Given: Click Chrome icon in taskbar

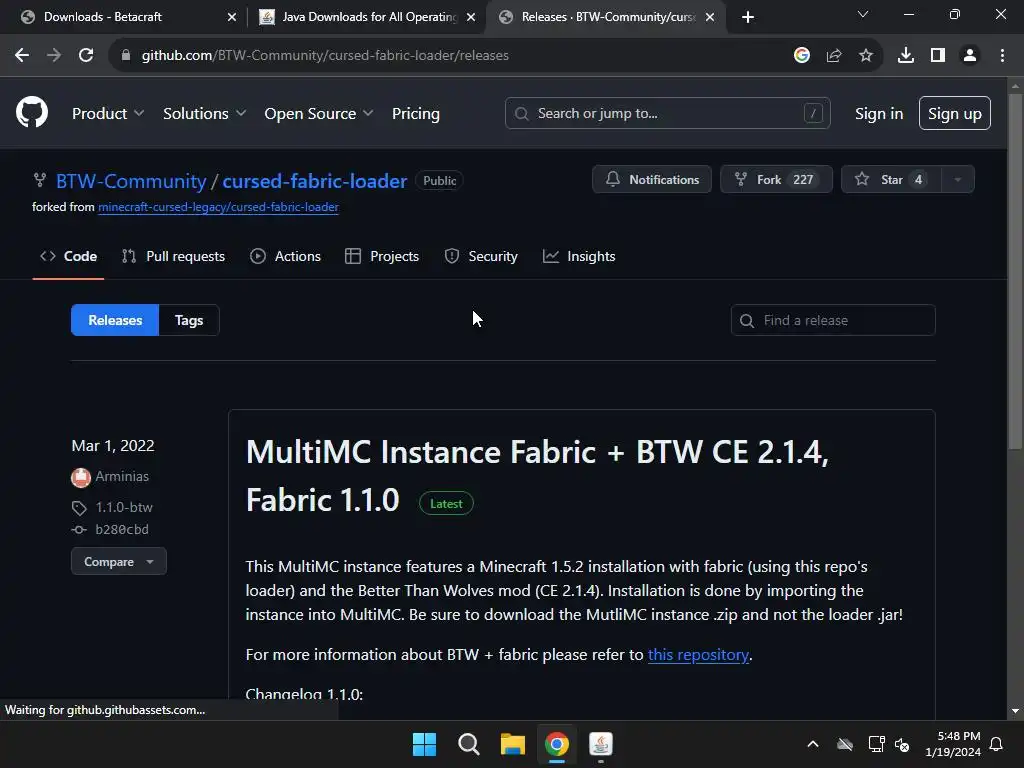Looking at the screenshot, I should [556, 744].
